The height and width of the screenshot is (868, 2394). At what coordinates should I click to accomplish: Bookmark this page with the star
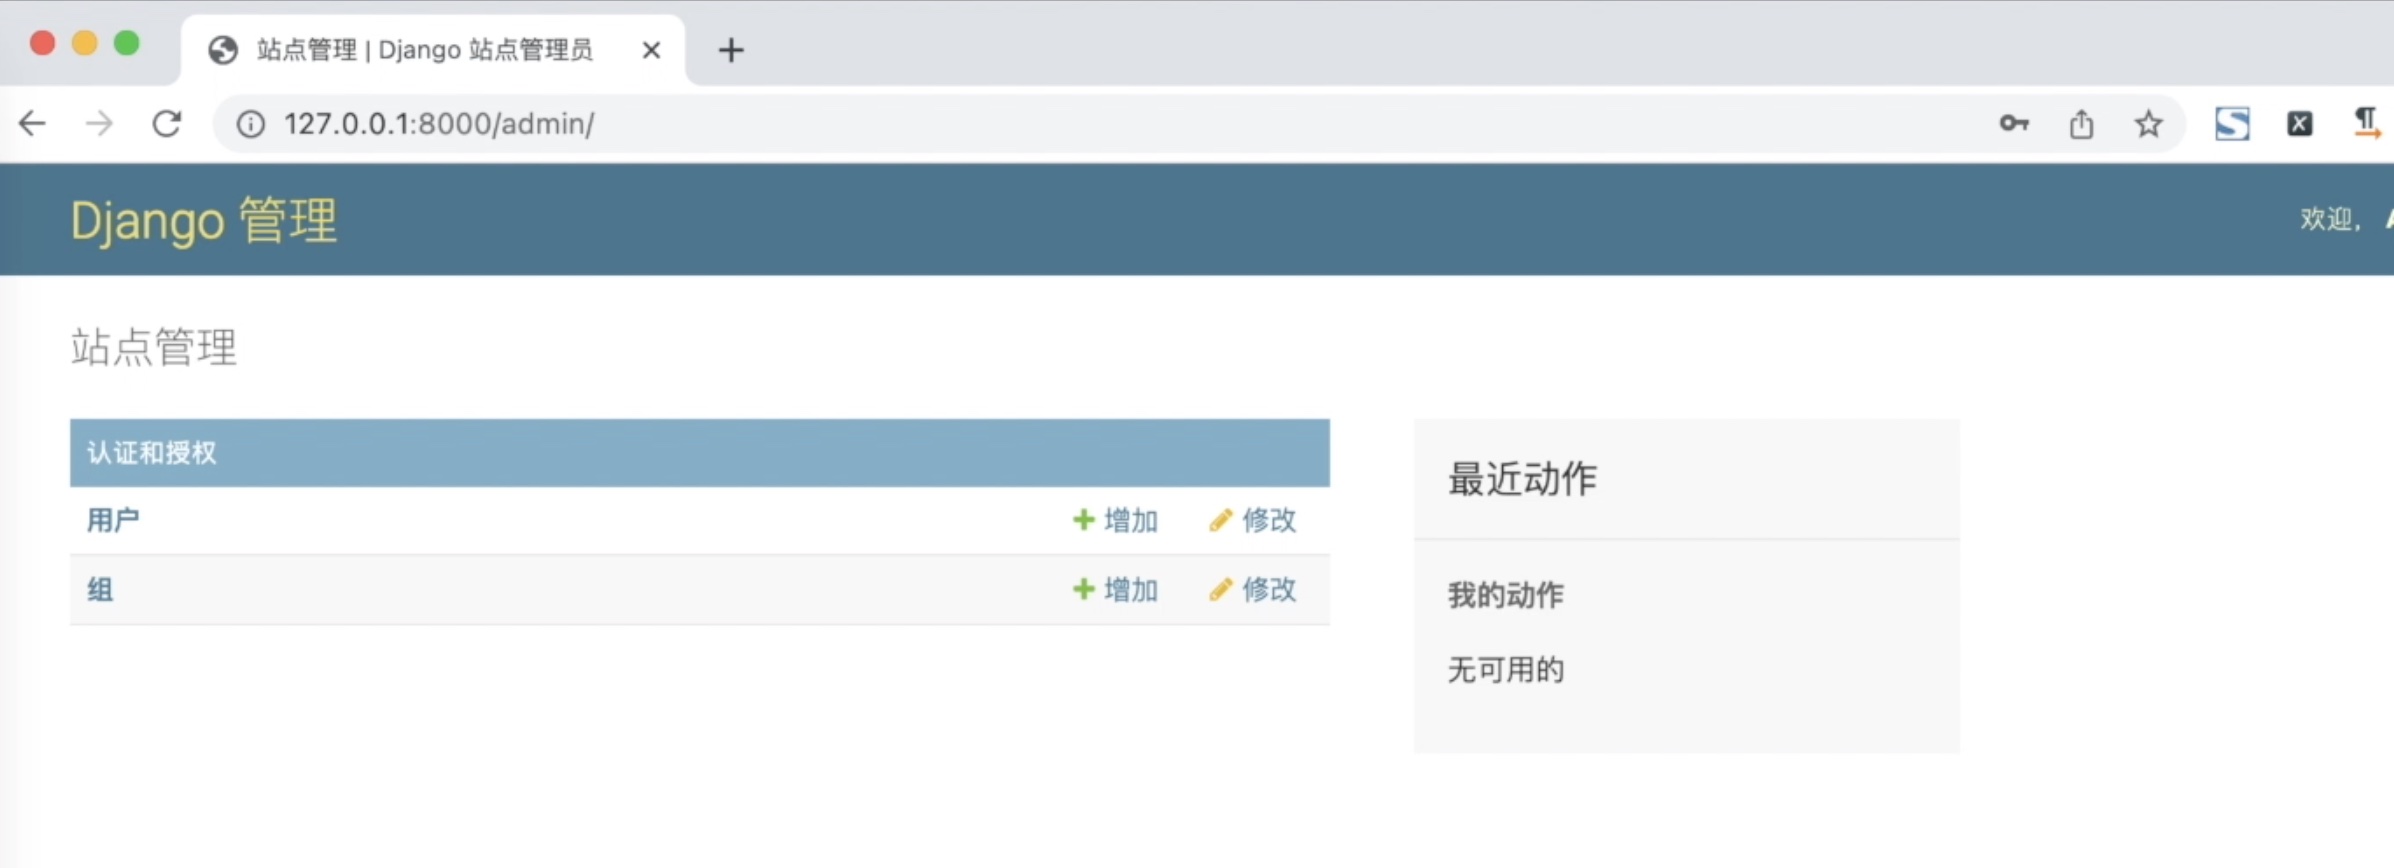click(2148, 124)
